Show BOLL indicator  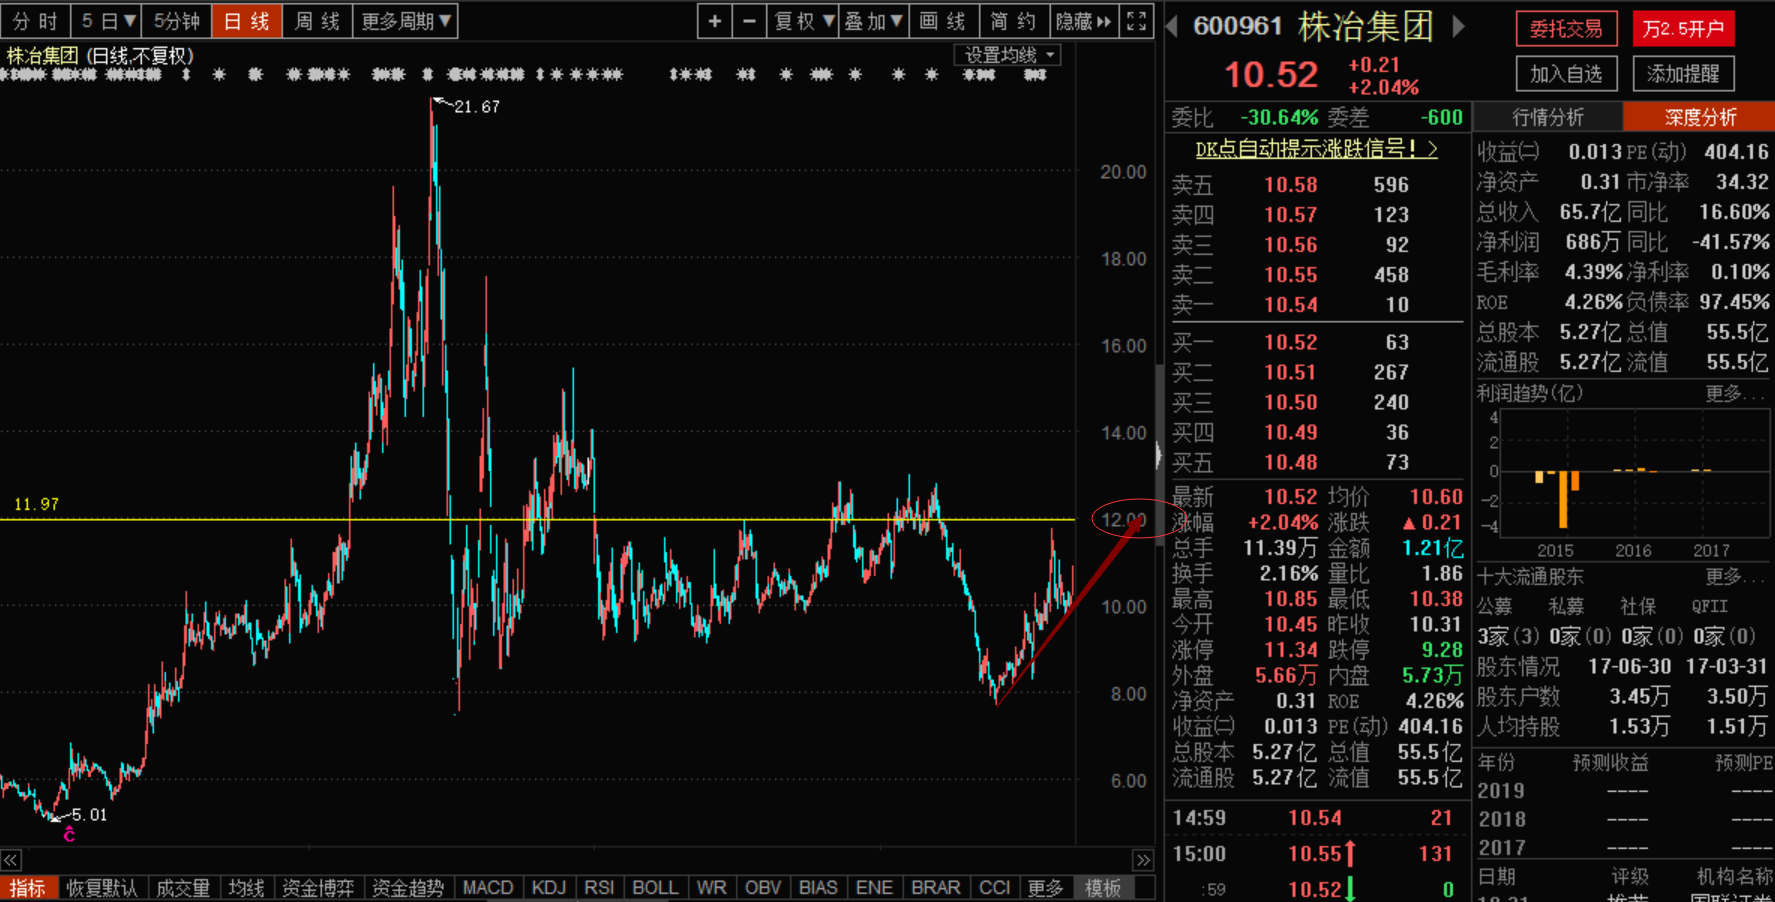tap(655, 888)
